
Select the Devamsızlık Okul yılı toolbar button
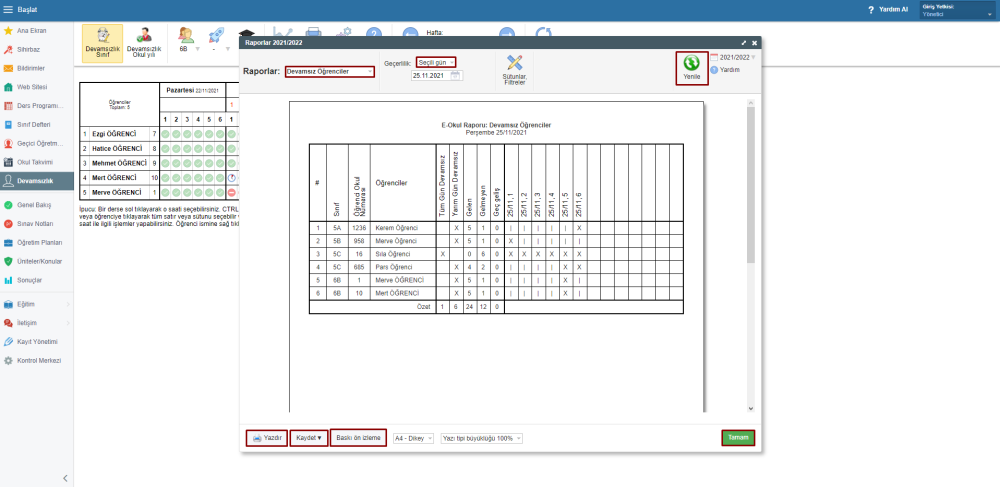pyautogui.click(x=144, y=43)
